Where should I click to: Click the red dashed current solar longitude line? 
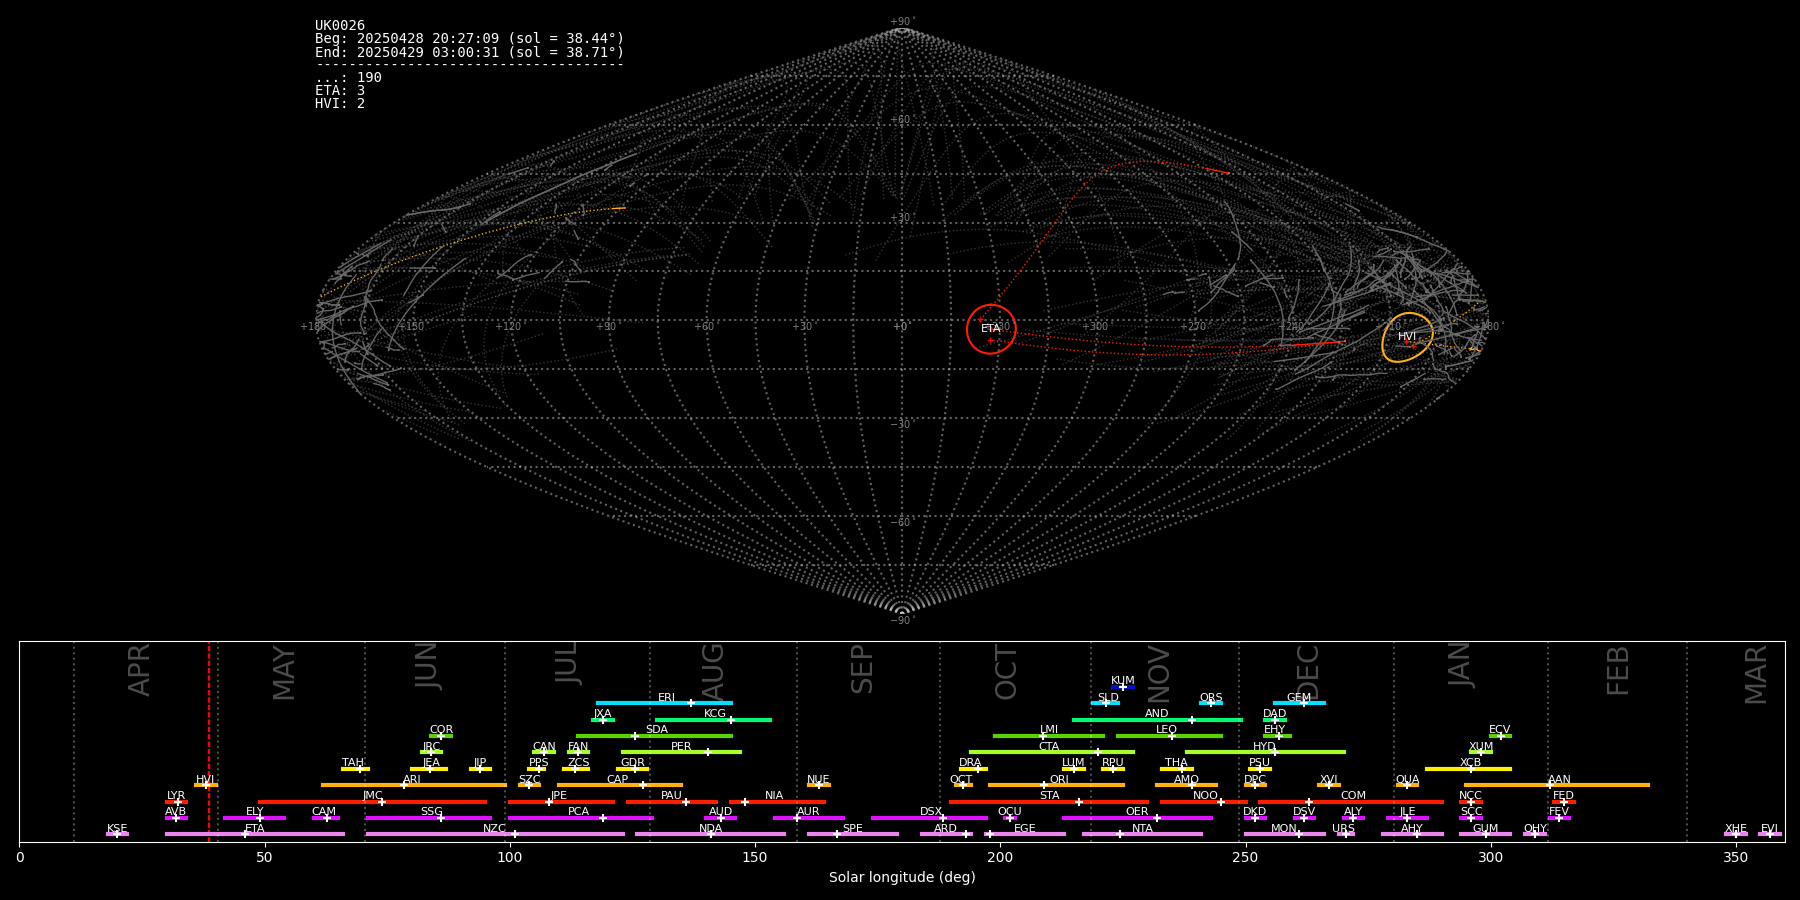(x=209, y=741)
